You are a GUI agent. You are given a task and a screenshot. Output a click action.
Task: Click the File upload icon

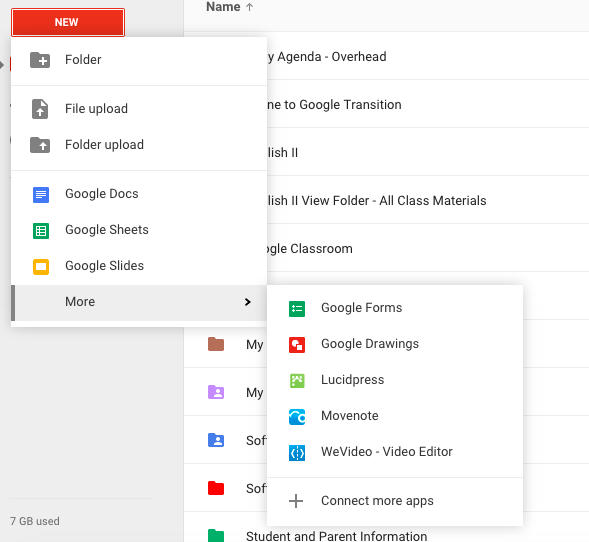[x=40, y=109]
